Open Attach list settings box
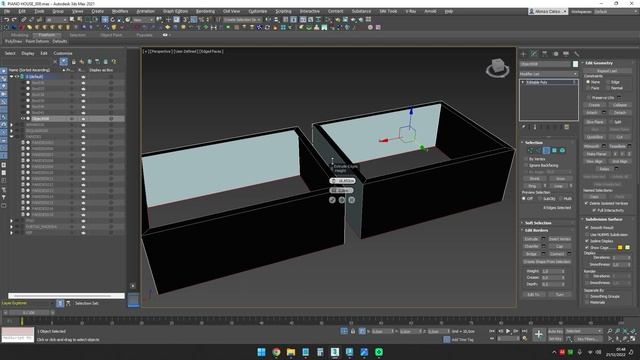Screen dimensions: 640x360 [604, 113]
